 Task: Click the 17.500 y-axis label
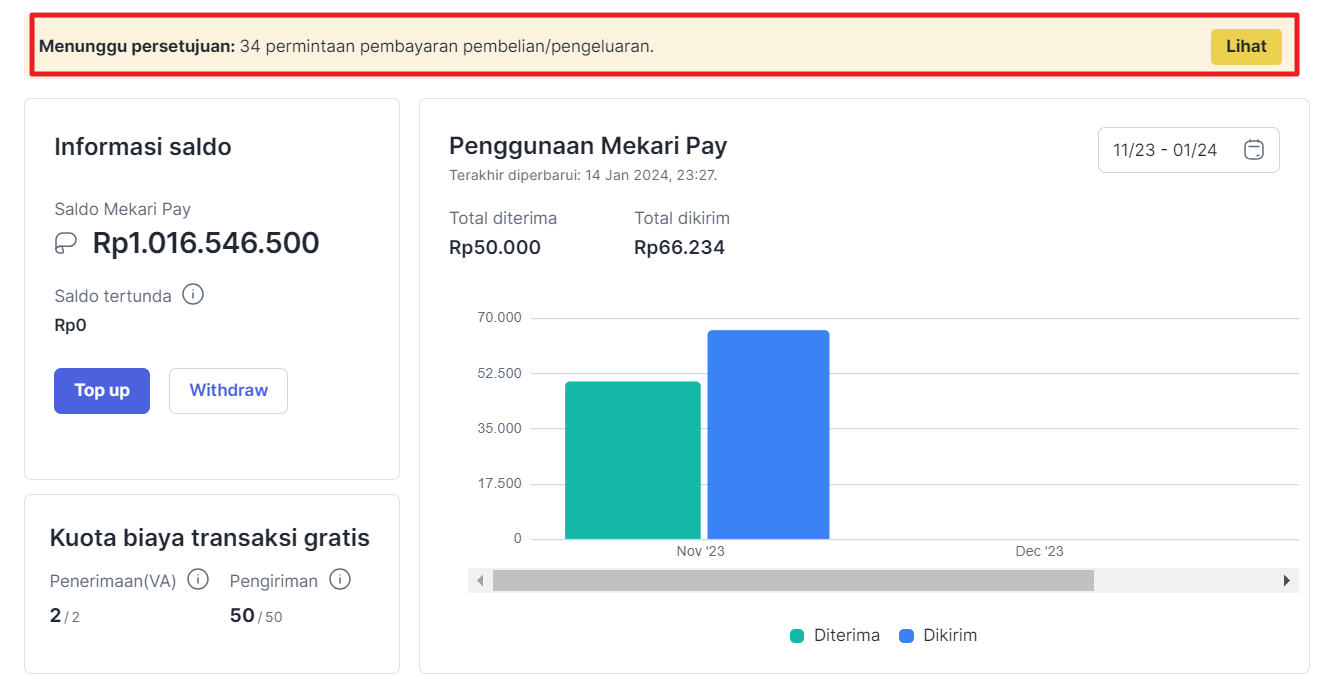pos(500,483)
